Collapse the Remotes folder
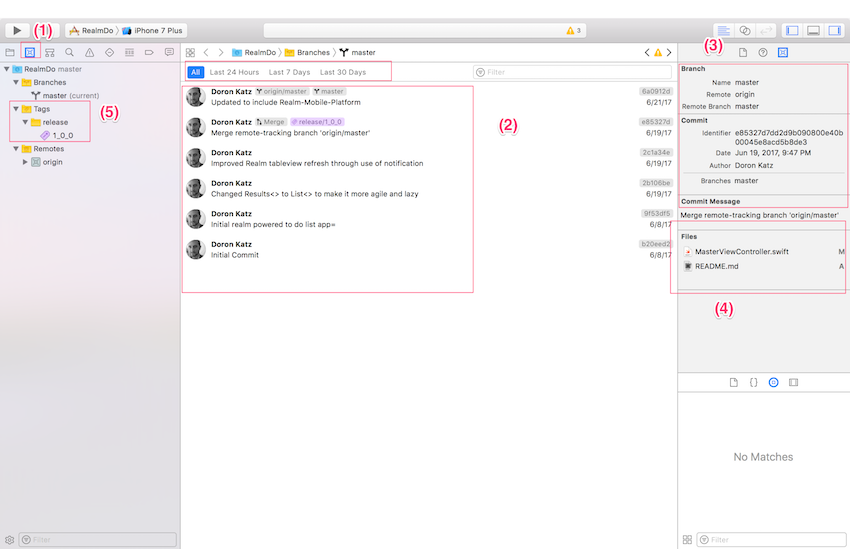Screen dimensions: 850x549 point(16,149)
